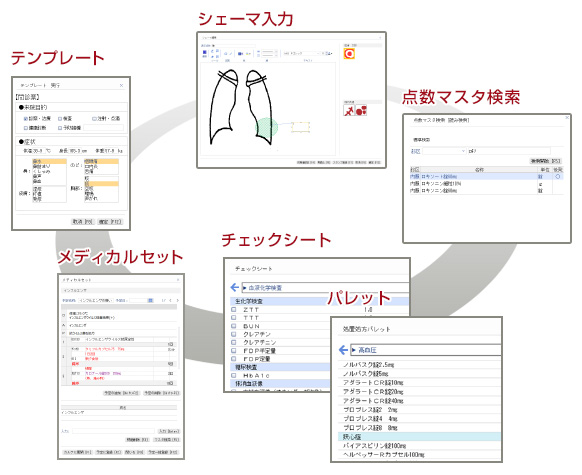This screenshot has width=582, height=475.
Task: Click the usage circle icon in master search results
Action: (x=558, y=177)
